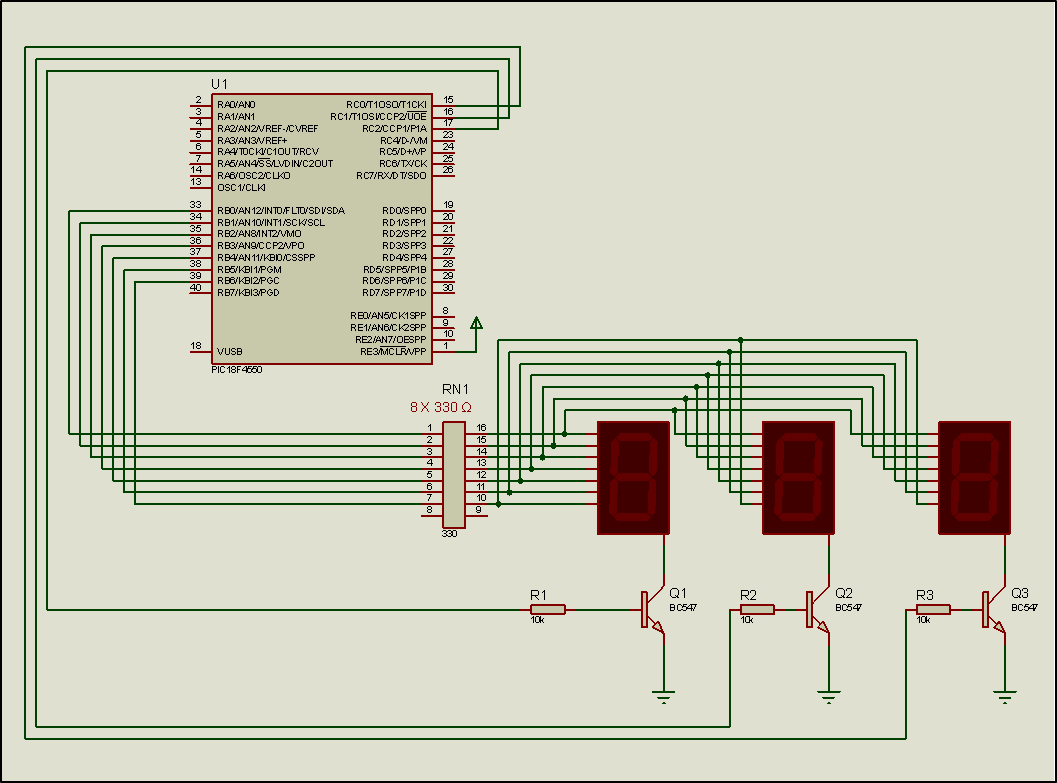Image resolution: width=1057 pixels, height=783 pixels.
Task: Select the R3 10k resistor
Action: click(933, 609)
